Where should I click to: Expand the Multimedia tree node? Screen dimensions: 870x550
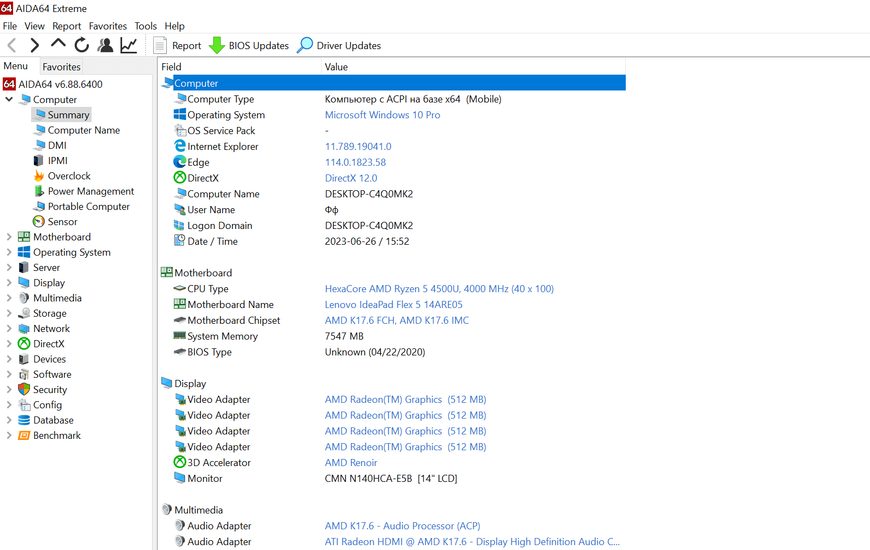coord(9,298)
